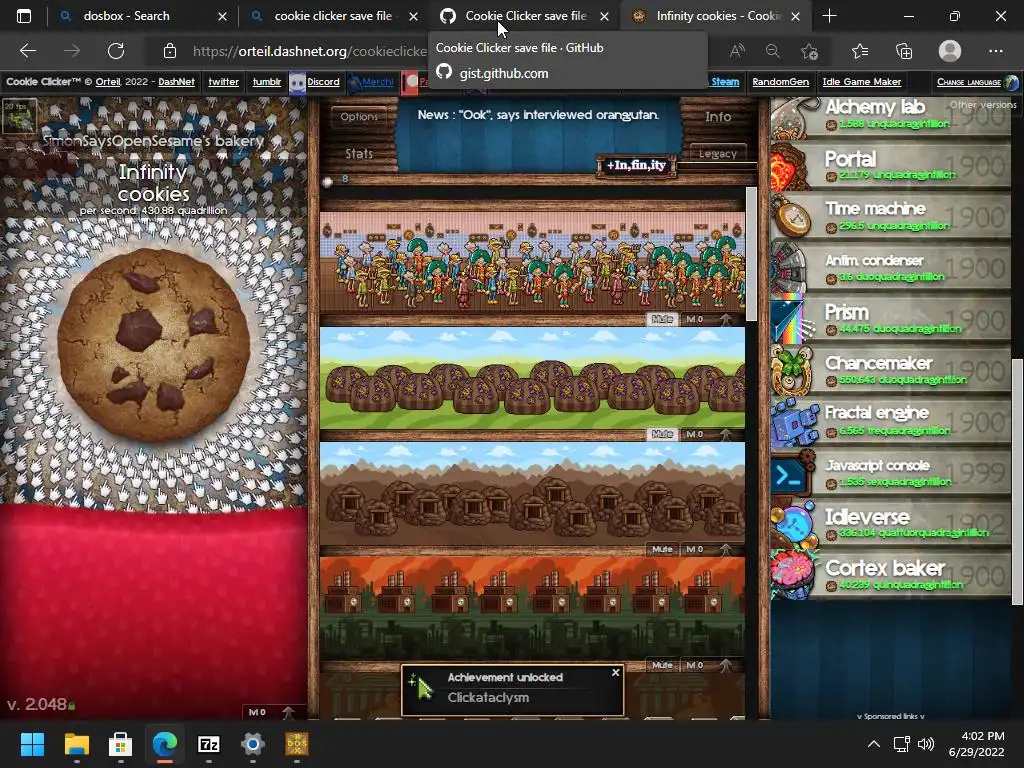Mute the Grandma row

tap(662, 319)
